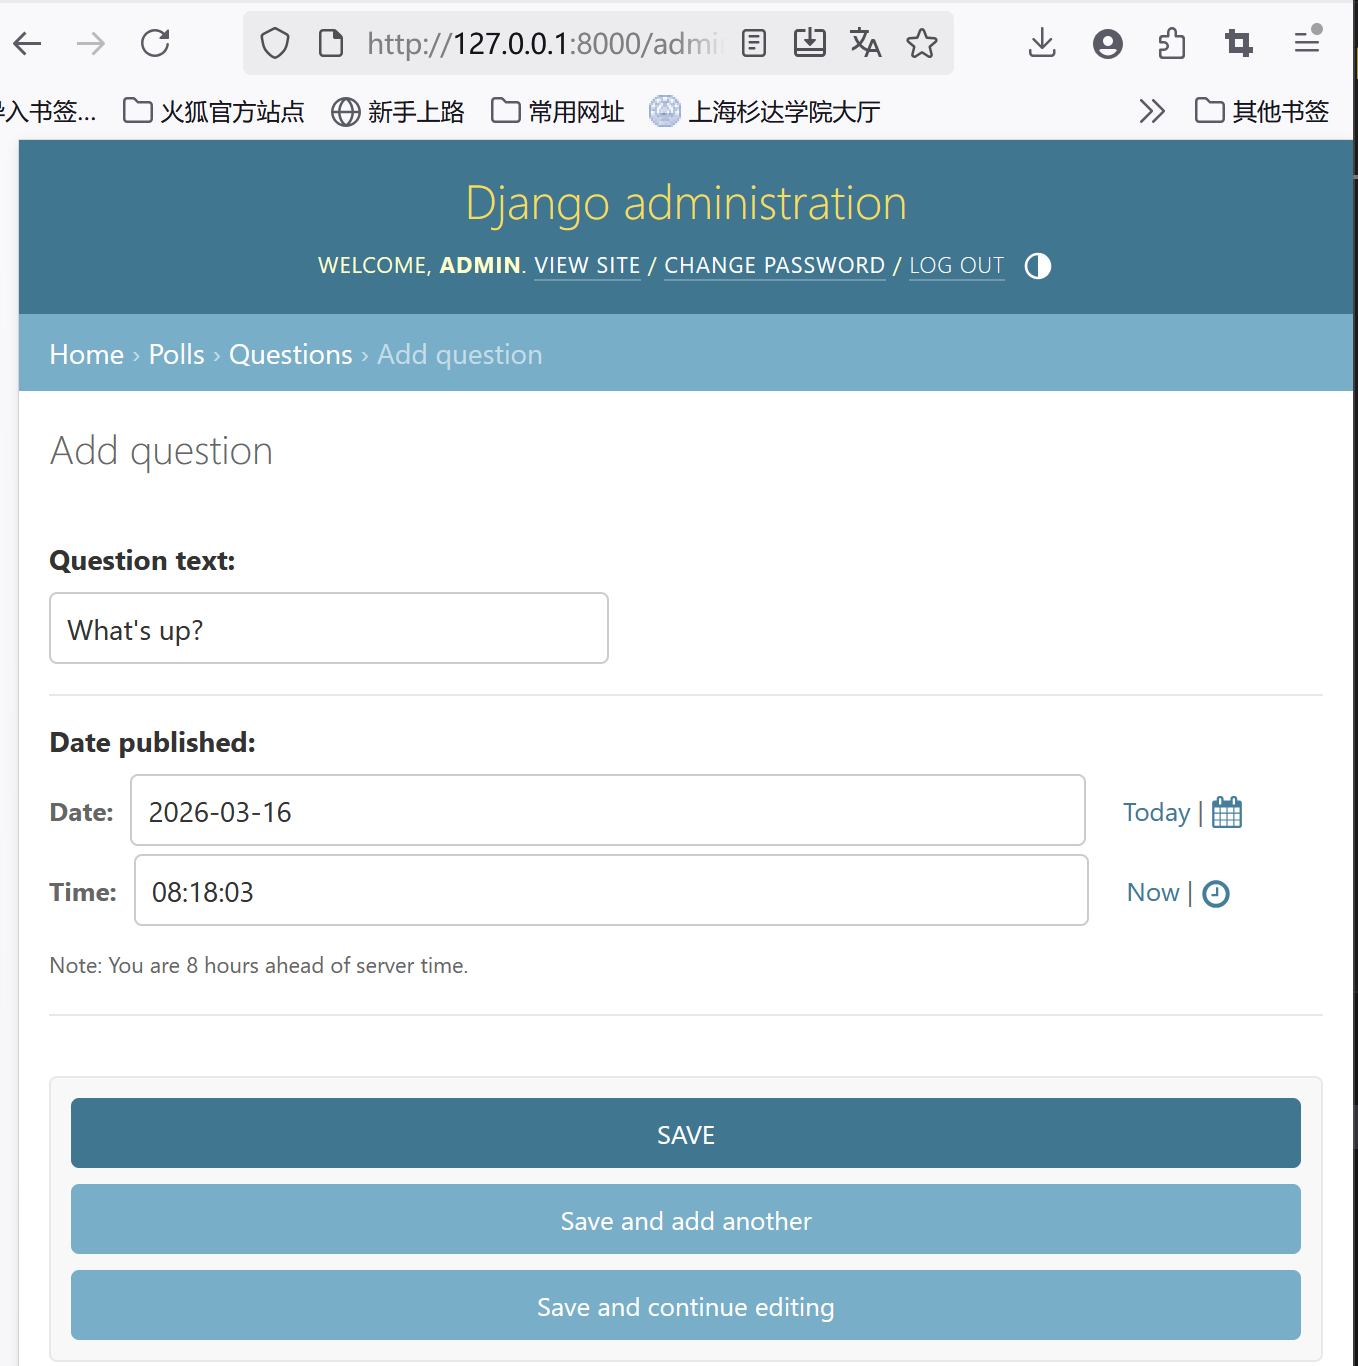Click the Time input field
Image resolution: width=1358 pixels, height=1366 pixels.
(x=611, y=890)
